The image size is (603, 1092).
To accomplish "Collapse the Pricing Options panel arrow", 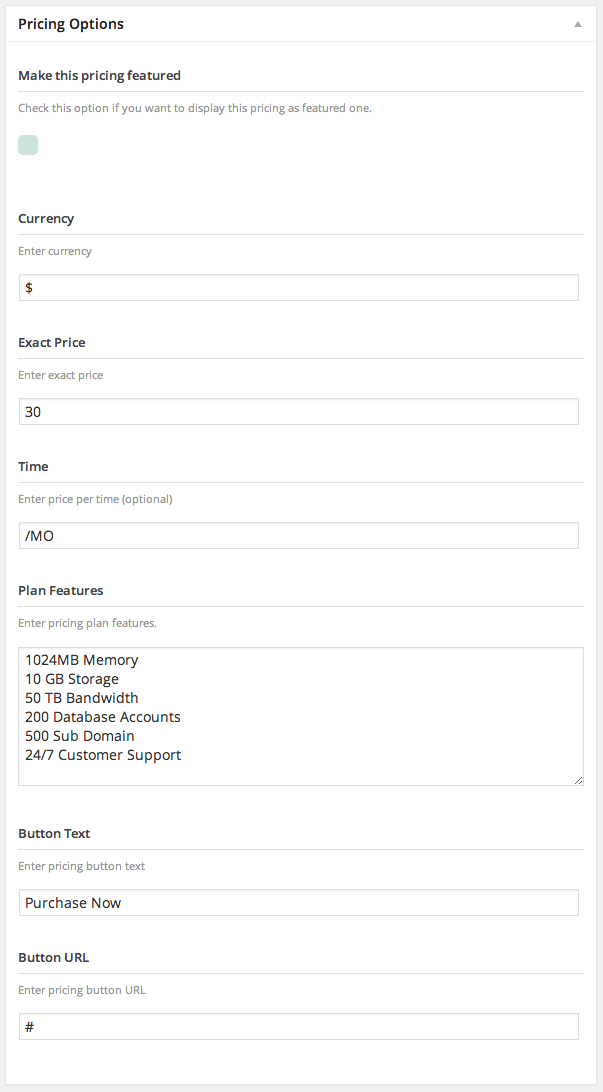I will (x=578, y=24).
